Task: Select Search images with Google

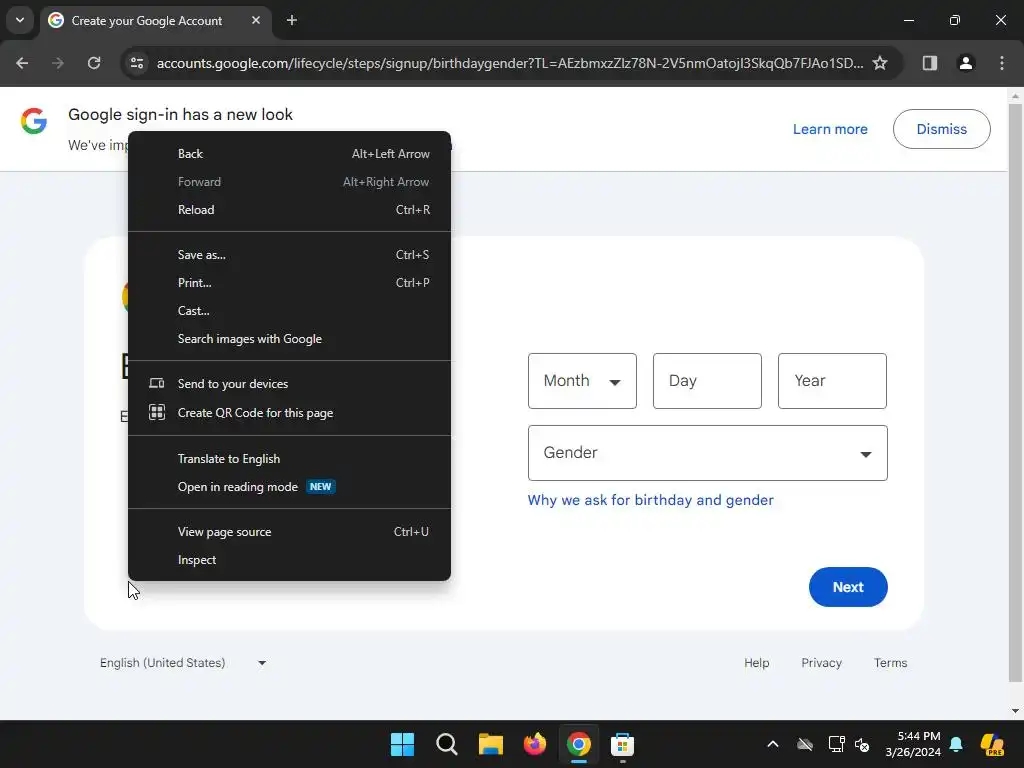Action: click(x=289, y=340)
